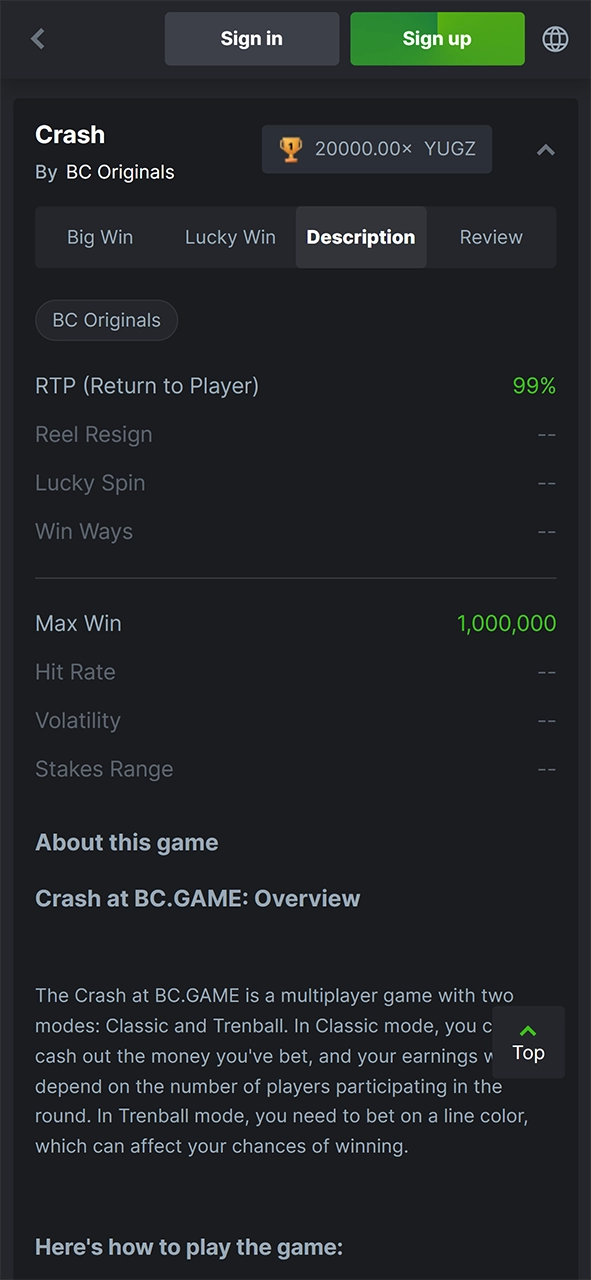This screenshot has width=591, height=1280.
Task: Click the green arrow inside the Top button
Action: [x=528, y=1030]
